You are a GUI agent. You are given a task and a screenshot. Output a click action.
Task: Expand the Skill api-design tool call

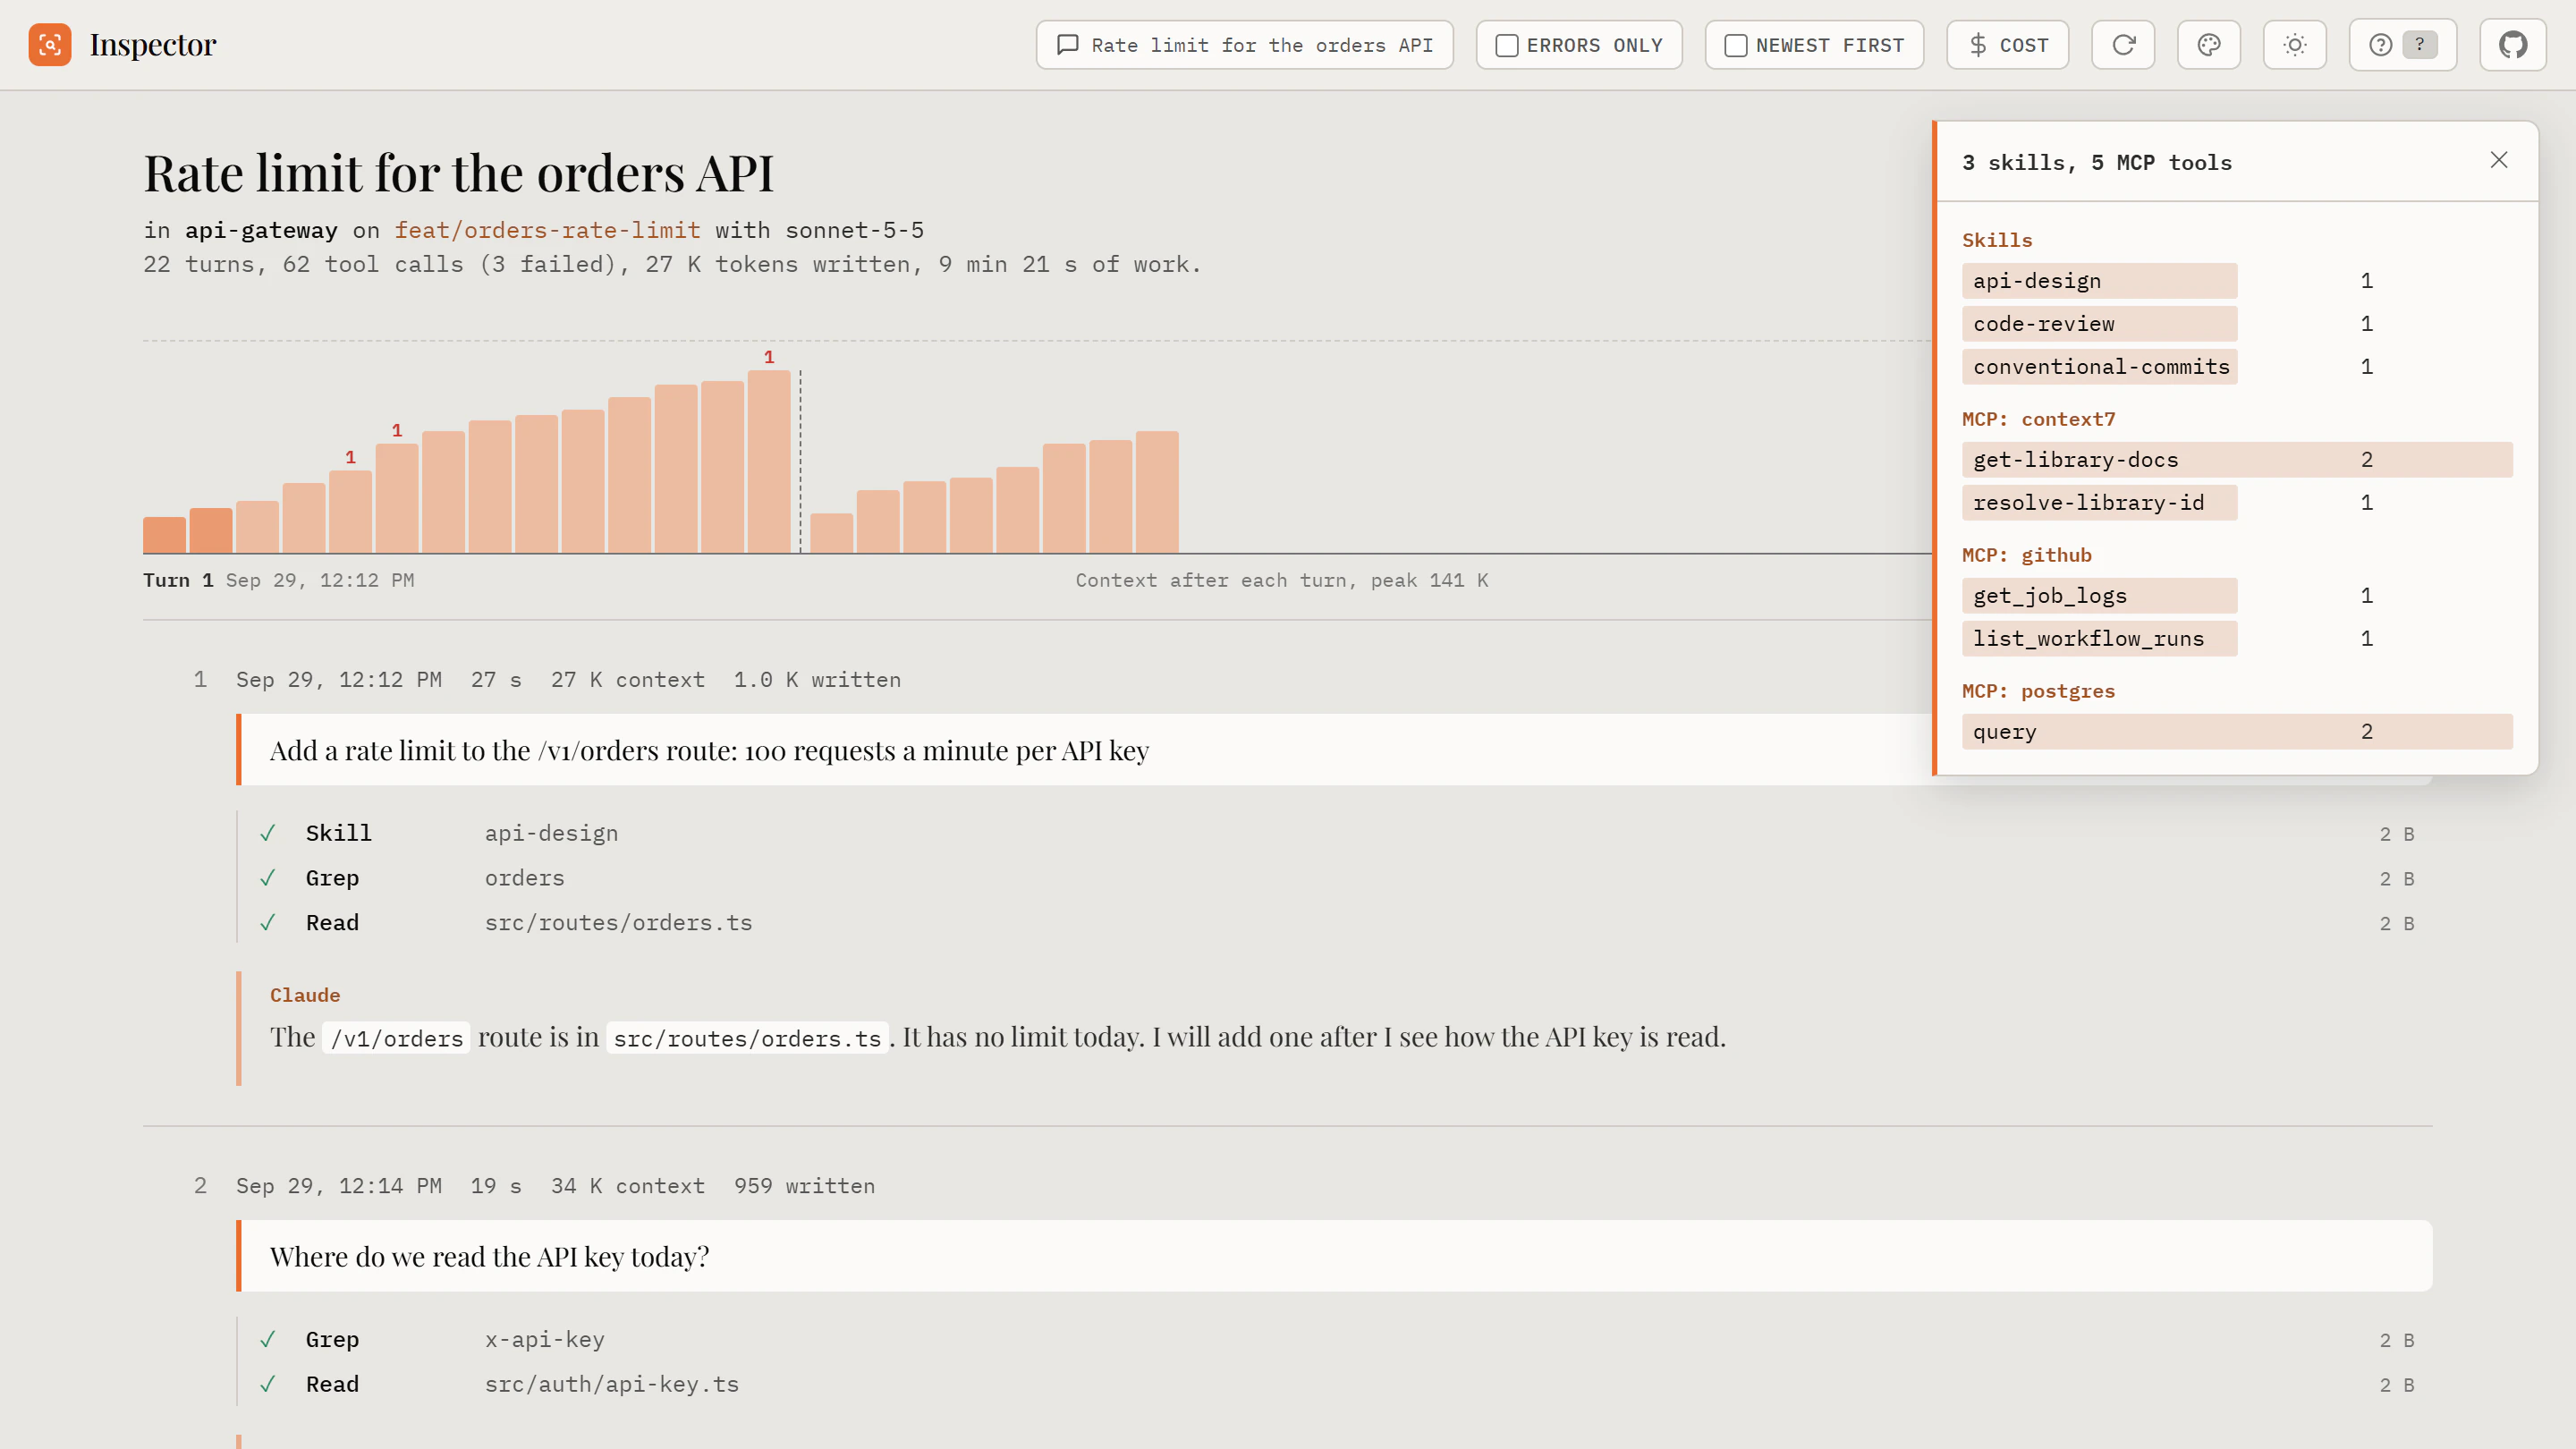[x=1336, y=833]
